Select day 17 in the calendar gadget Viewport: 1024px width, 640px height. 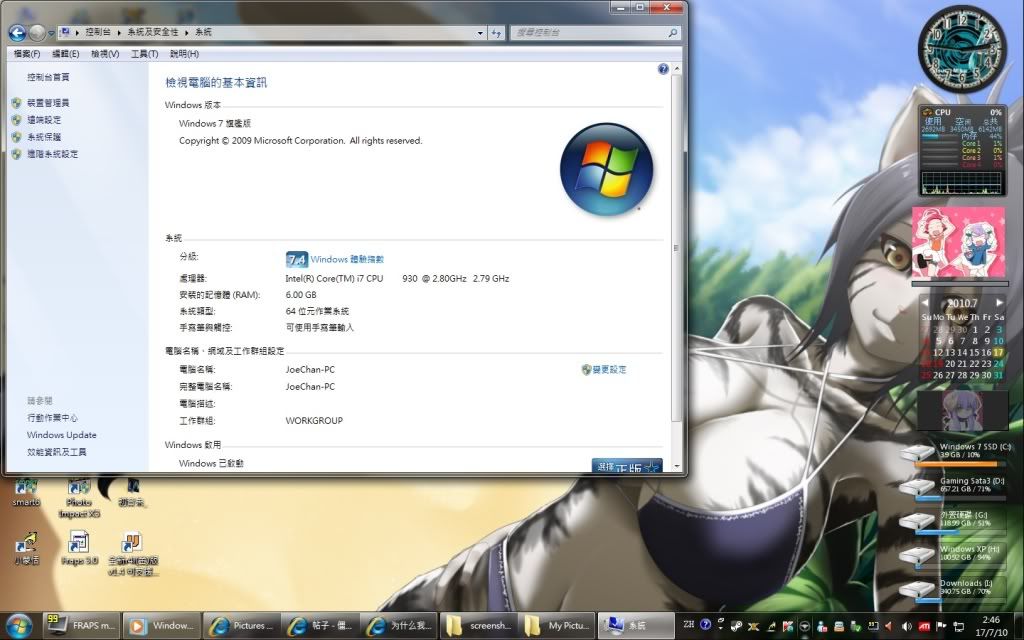coord(998,353)
